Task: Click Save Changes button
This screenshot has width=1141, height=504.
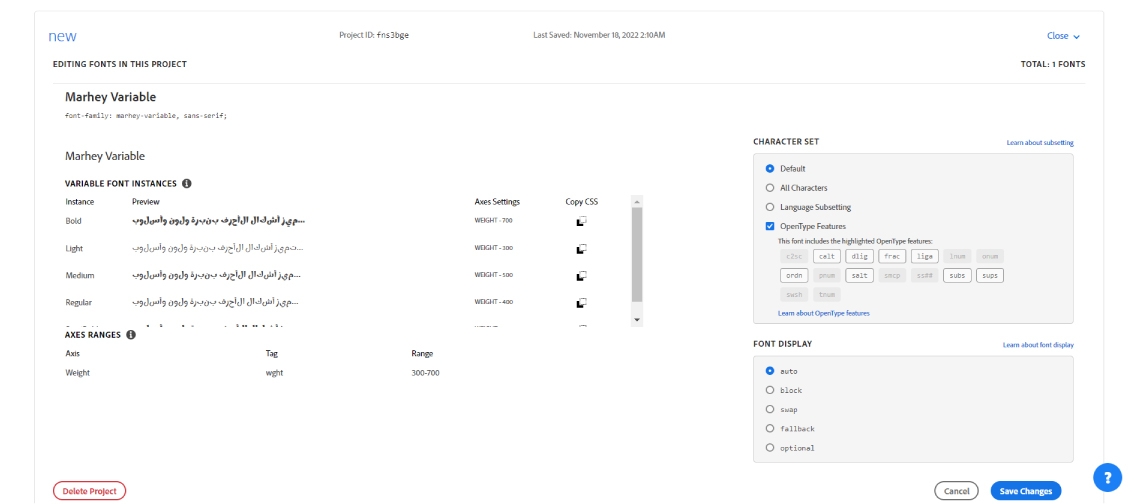Action: pos(1026,491)
